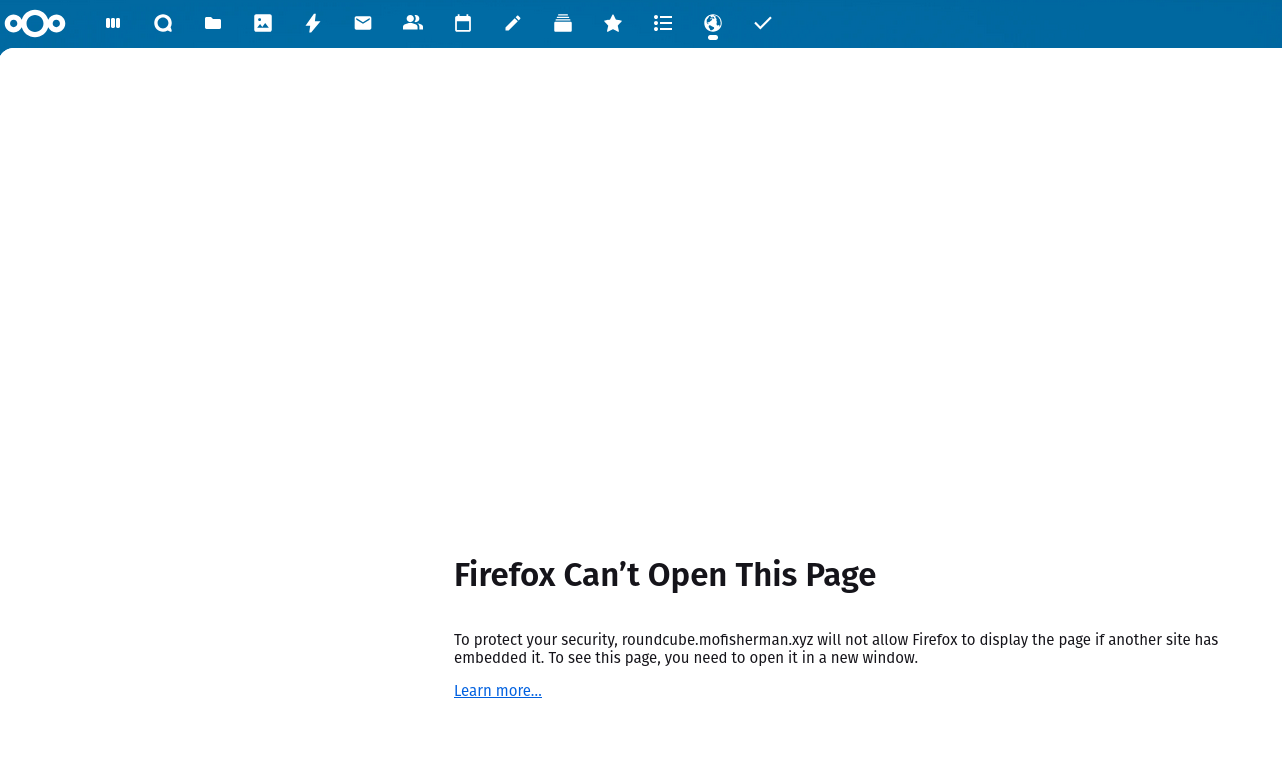Open the Activity lightning bolt app

313,23
